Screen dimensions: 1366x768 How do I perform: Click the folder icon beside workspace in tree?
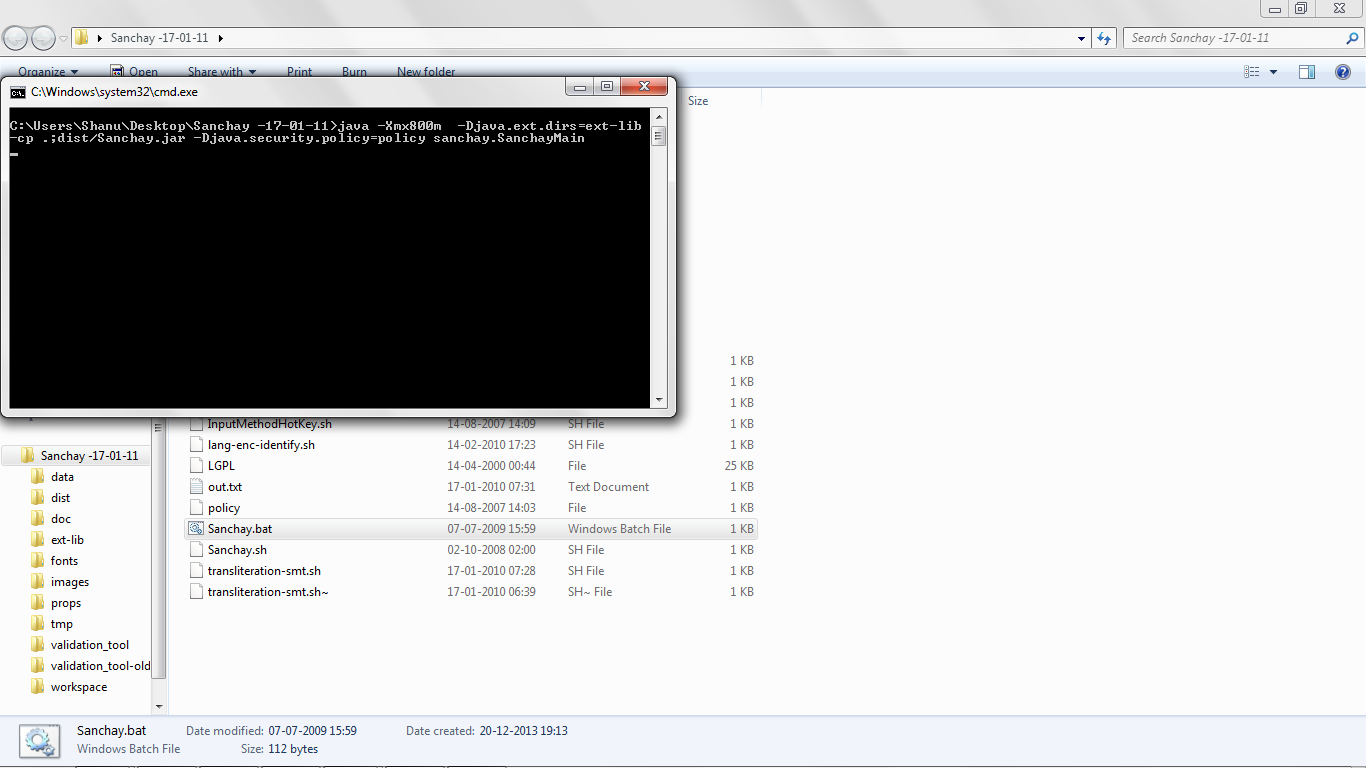click(38, 687)
